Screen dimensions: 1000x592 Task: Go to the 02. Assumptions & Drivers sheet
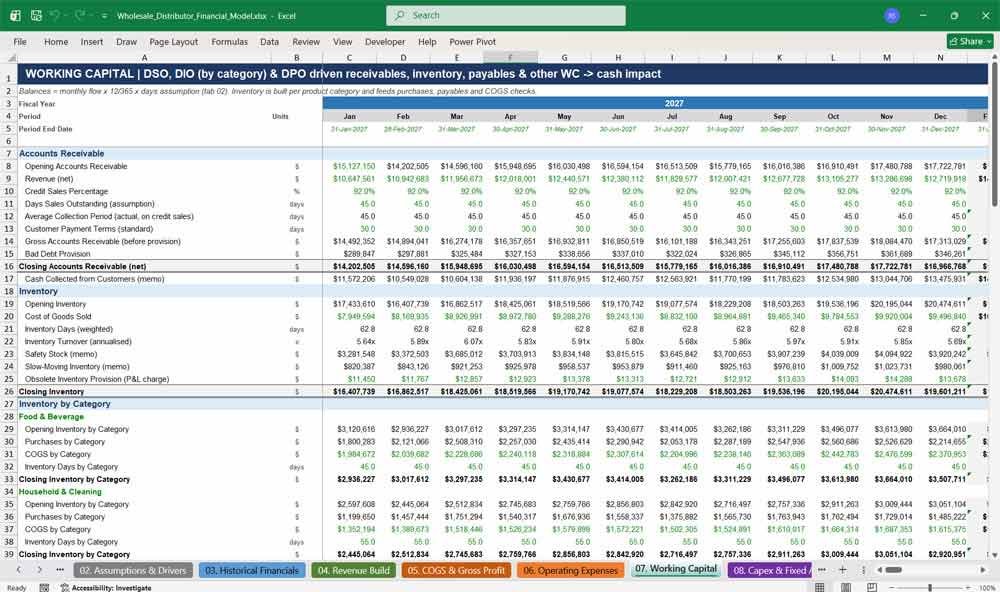[133, 570]
